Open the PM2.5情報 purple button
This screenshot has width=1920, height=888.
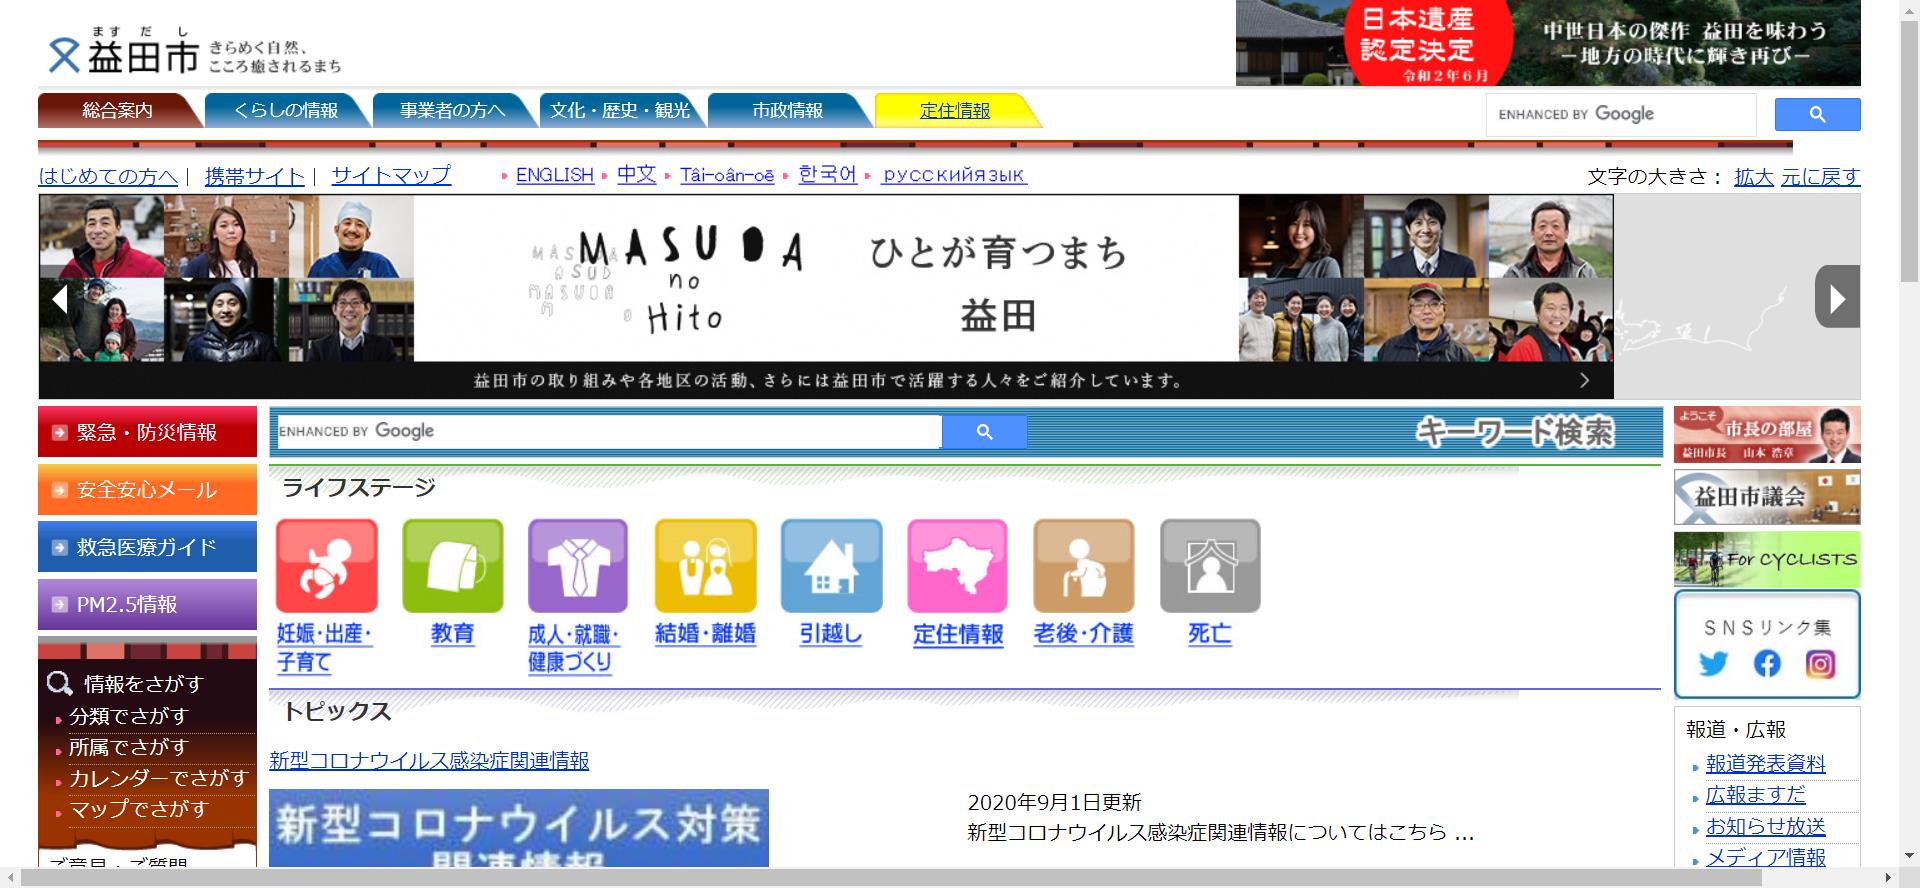pyautogui.click(x=147, y=604)
